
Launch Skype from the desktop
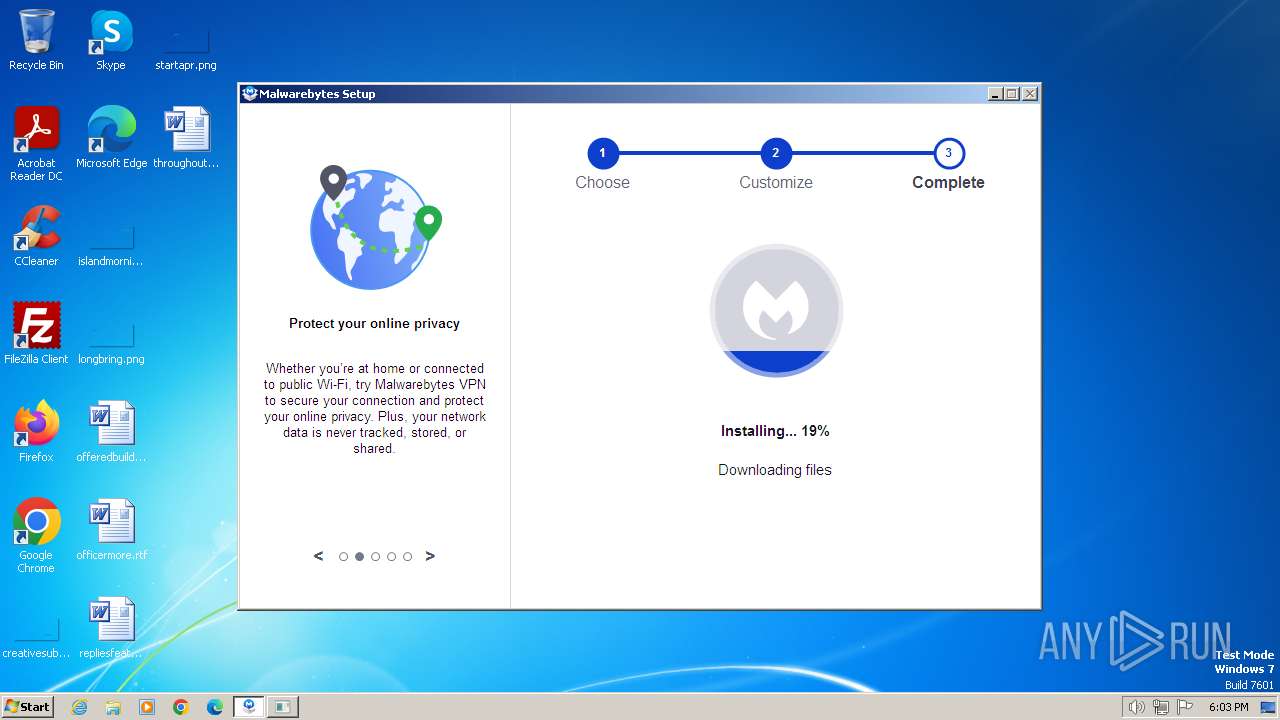click(x=110, y=40)
